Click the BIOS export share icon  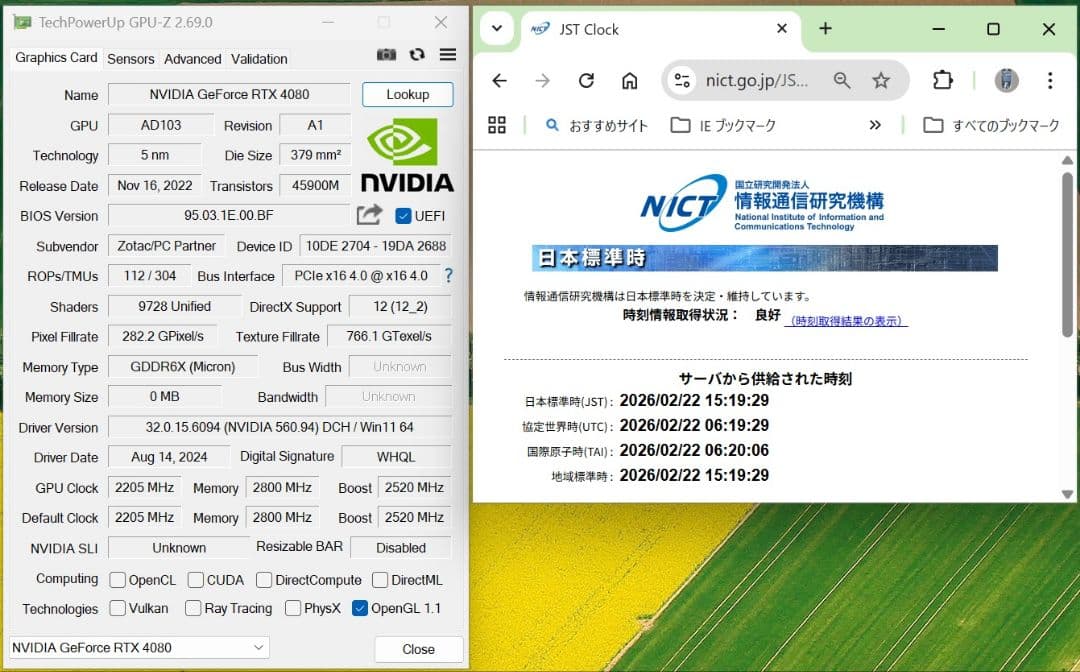coord(369,215)
